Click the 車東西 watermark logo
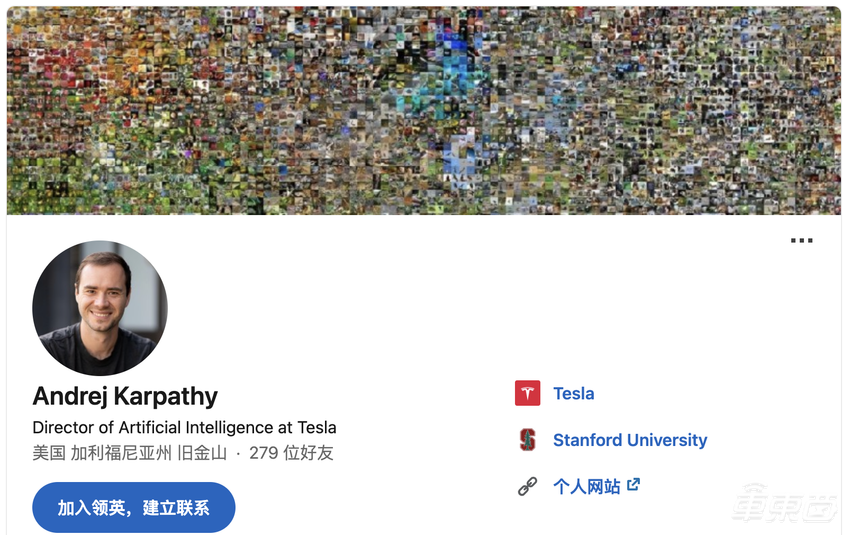 (784, 502)
